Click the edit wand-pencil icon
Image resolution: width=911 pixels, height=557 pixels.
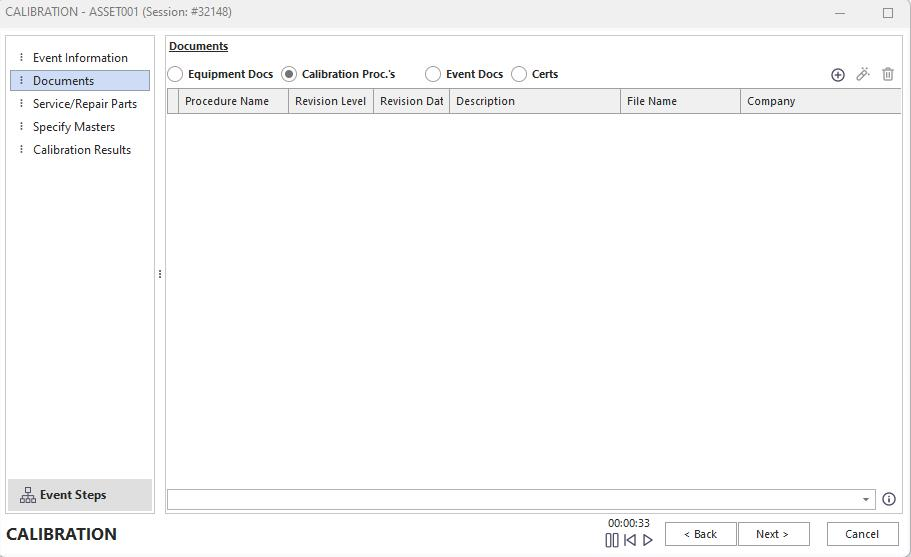coord(863,74)
